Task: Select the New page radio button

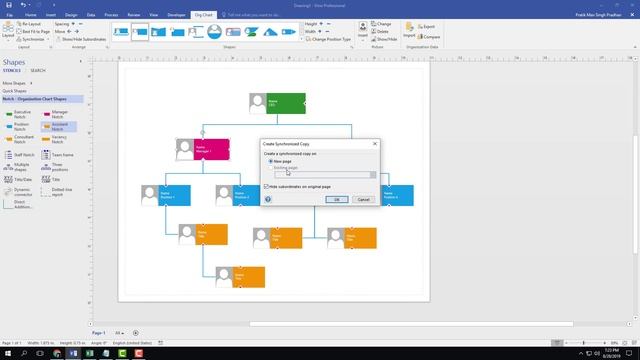Action: (x=271, y=162)
